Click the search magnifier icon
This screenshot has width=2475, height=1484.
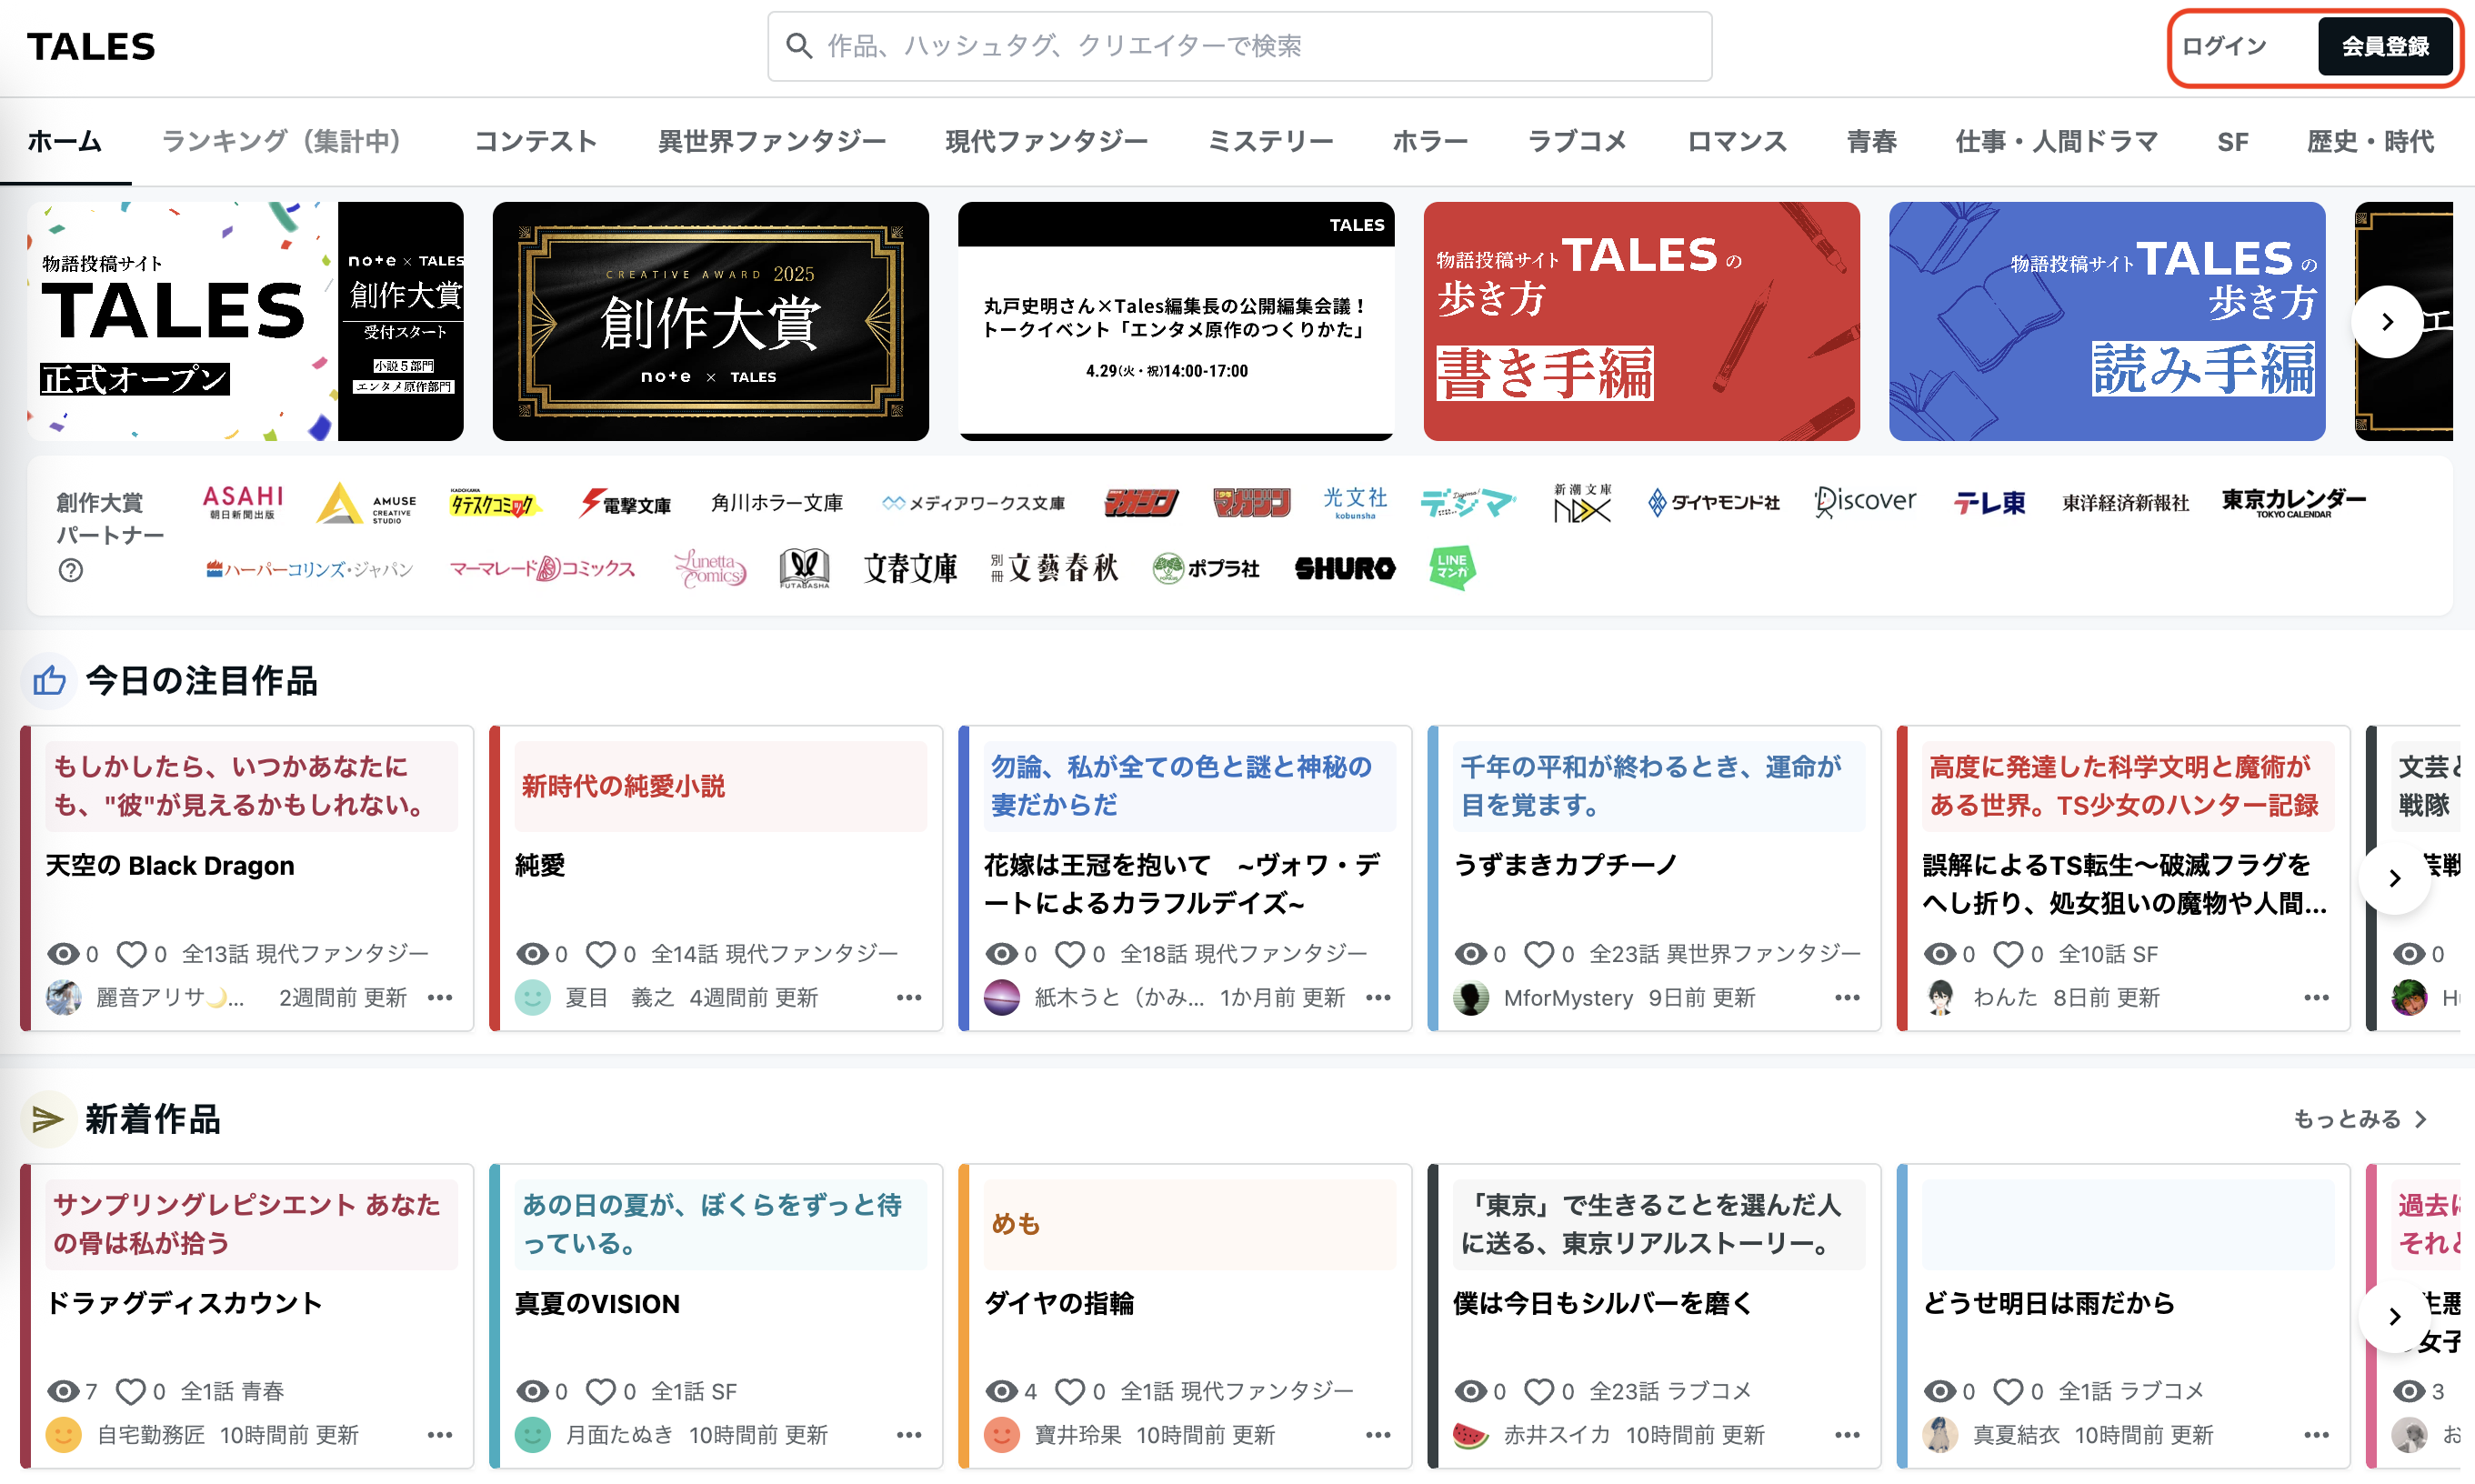click(798, 46)
